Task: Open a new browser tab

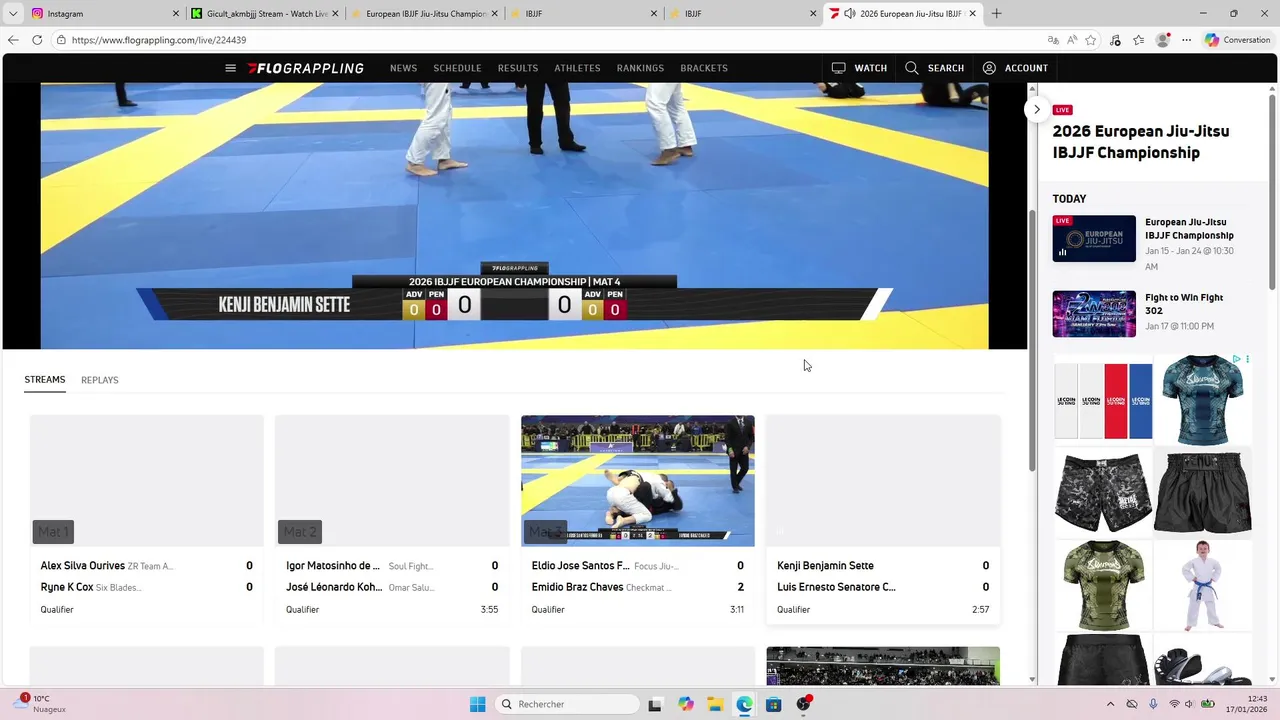Action: coord(996,13)
